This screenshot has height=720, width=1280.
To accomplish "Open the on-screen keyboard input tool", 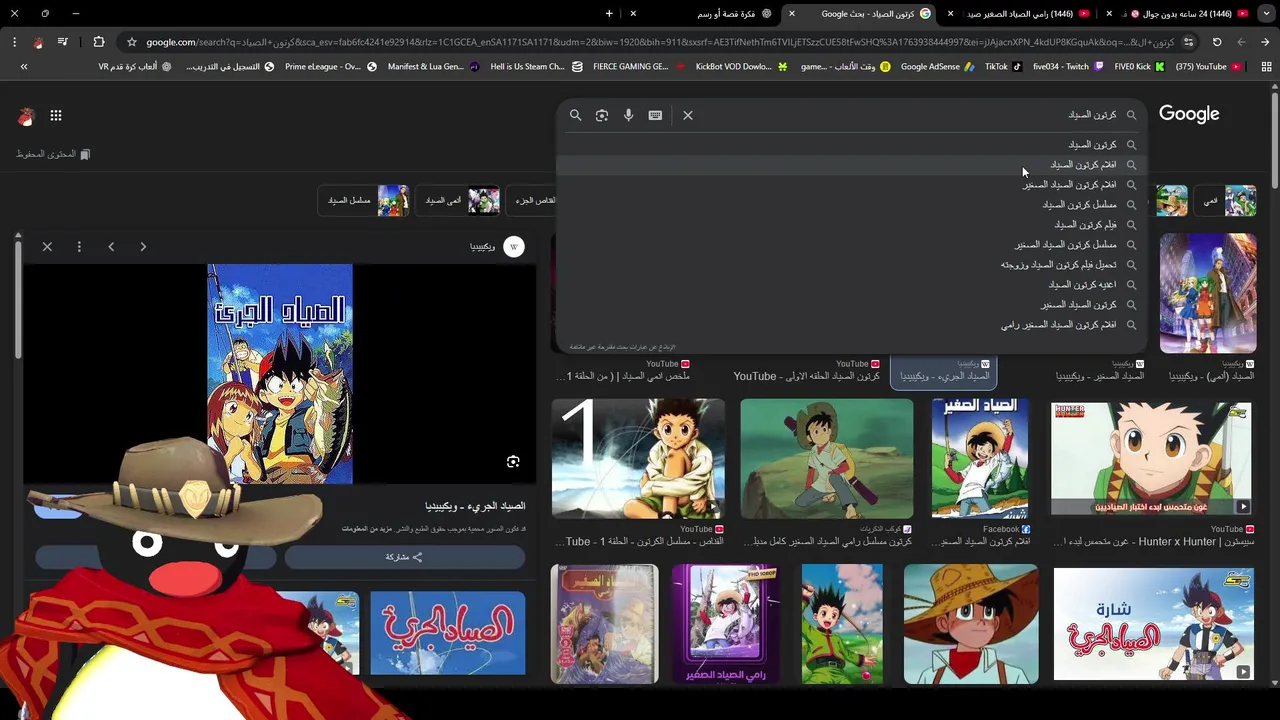I will point(655,115).
